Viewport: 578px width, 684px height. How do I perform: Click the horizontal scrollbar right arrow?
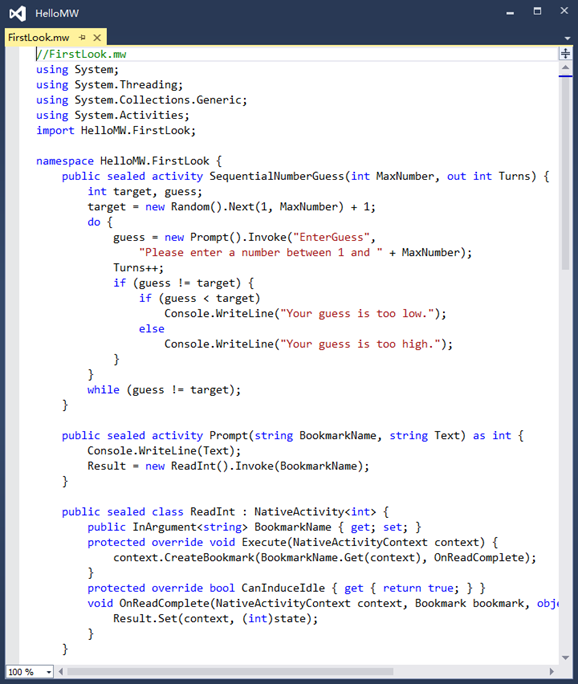click(x=551, y=671)
